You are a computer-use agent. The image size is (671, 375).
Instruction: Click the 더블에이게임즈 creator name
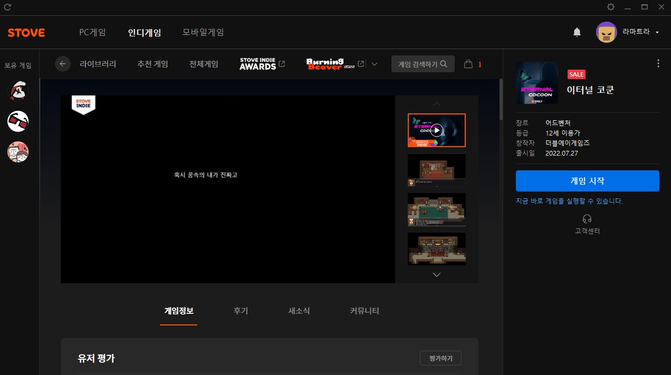(x=567, y=143)
